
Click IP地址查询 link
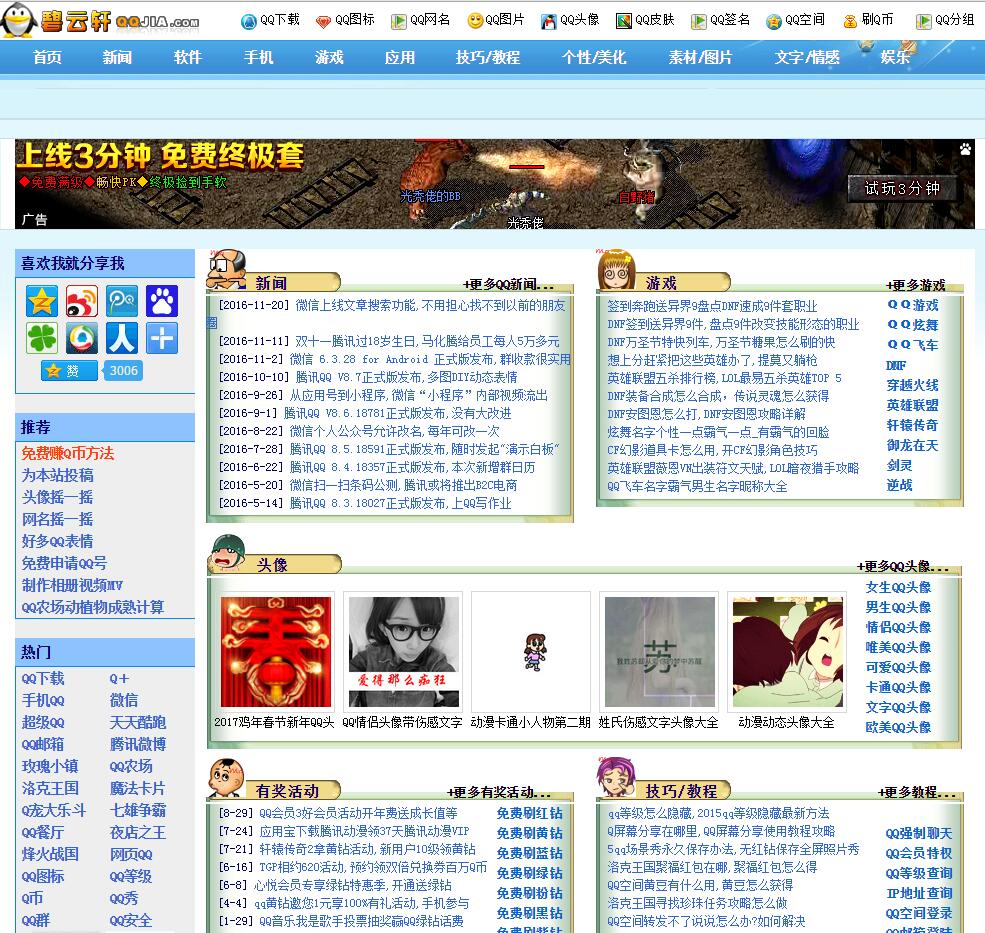(919, 893)
